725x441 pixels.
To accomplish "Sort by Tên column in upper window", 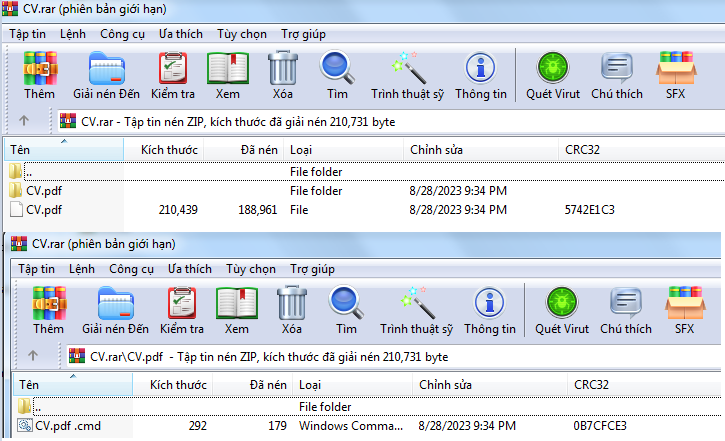I will (x=64, y=150).
